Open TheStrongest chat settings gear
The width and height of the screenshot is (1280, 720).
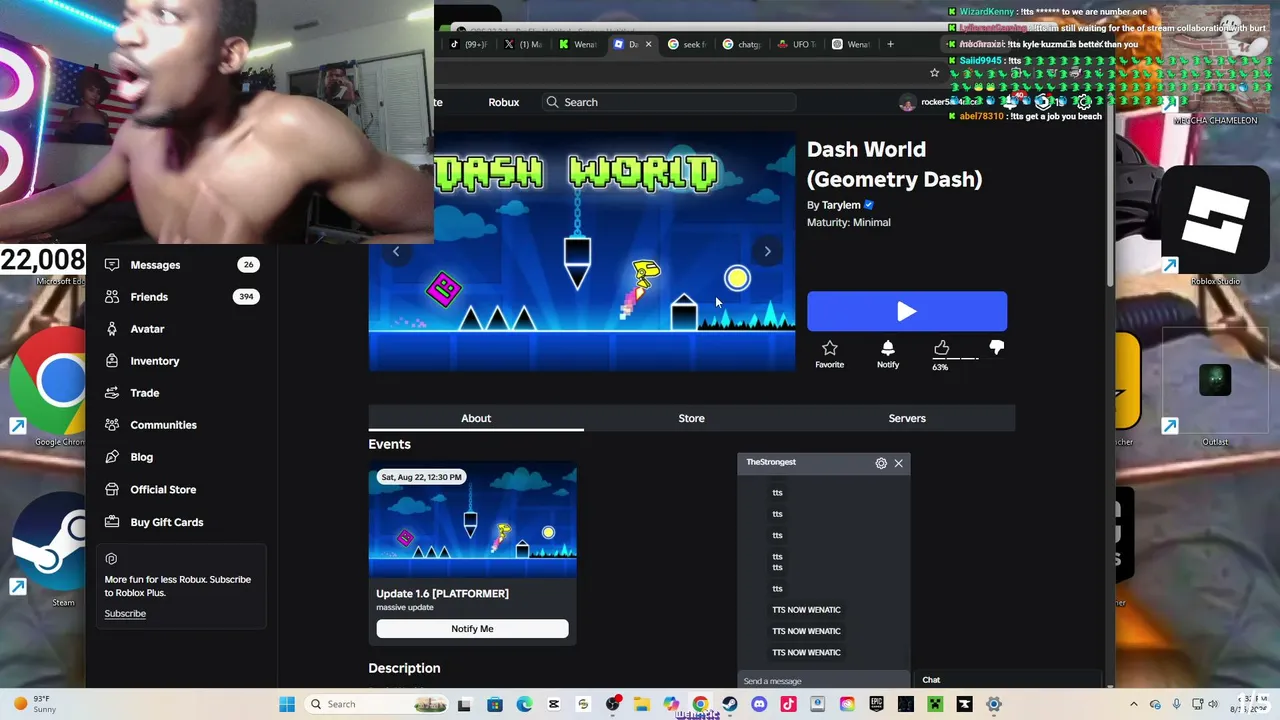tap(881, 463)
